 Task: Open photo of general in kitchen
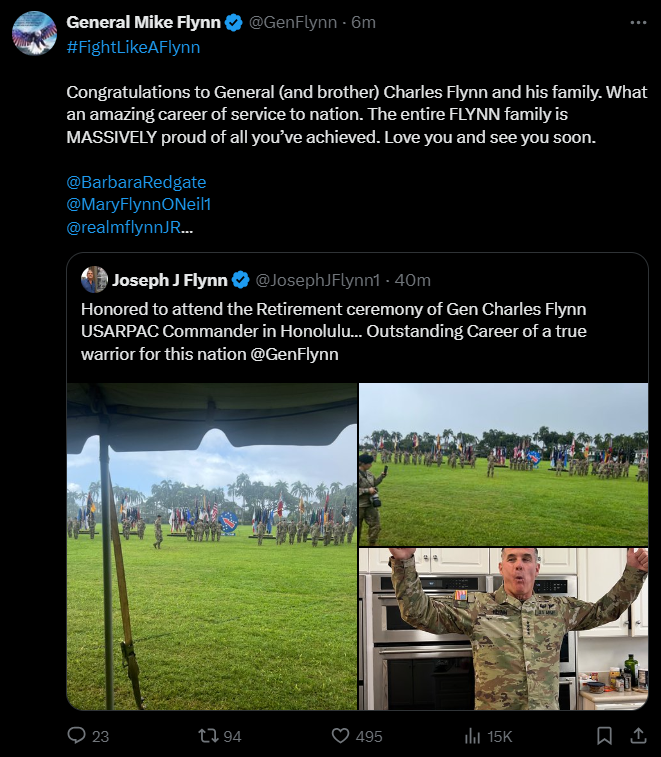[503, 629]
